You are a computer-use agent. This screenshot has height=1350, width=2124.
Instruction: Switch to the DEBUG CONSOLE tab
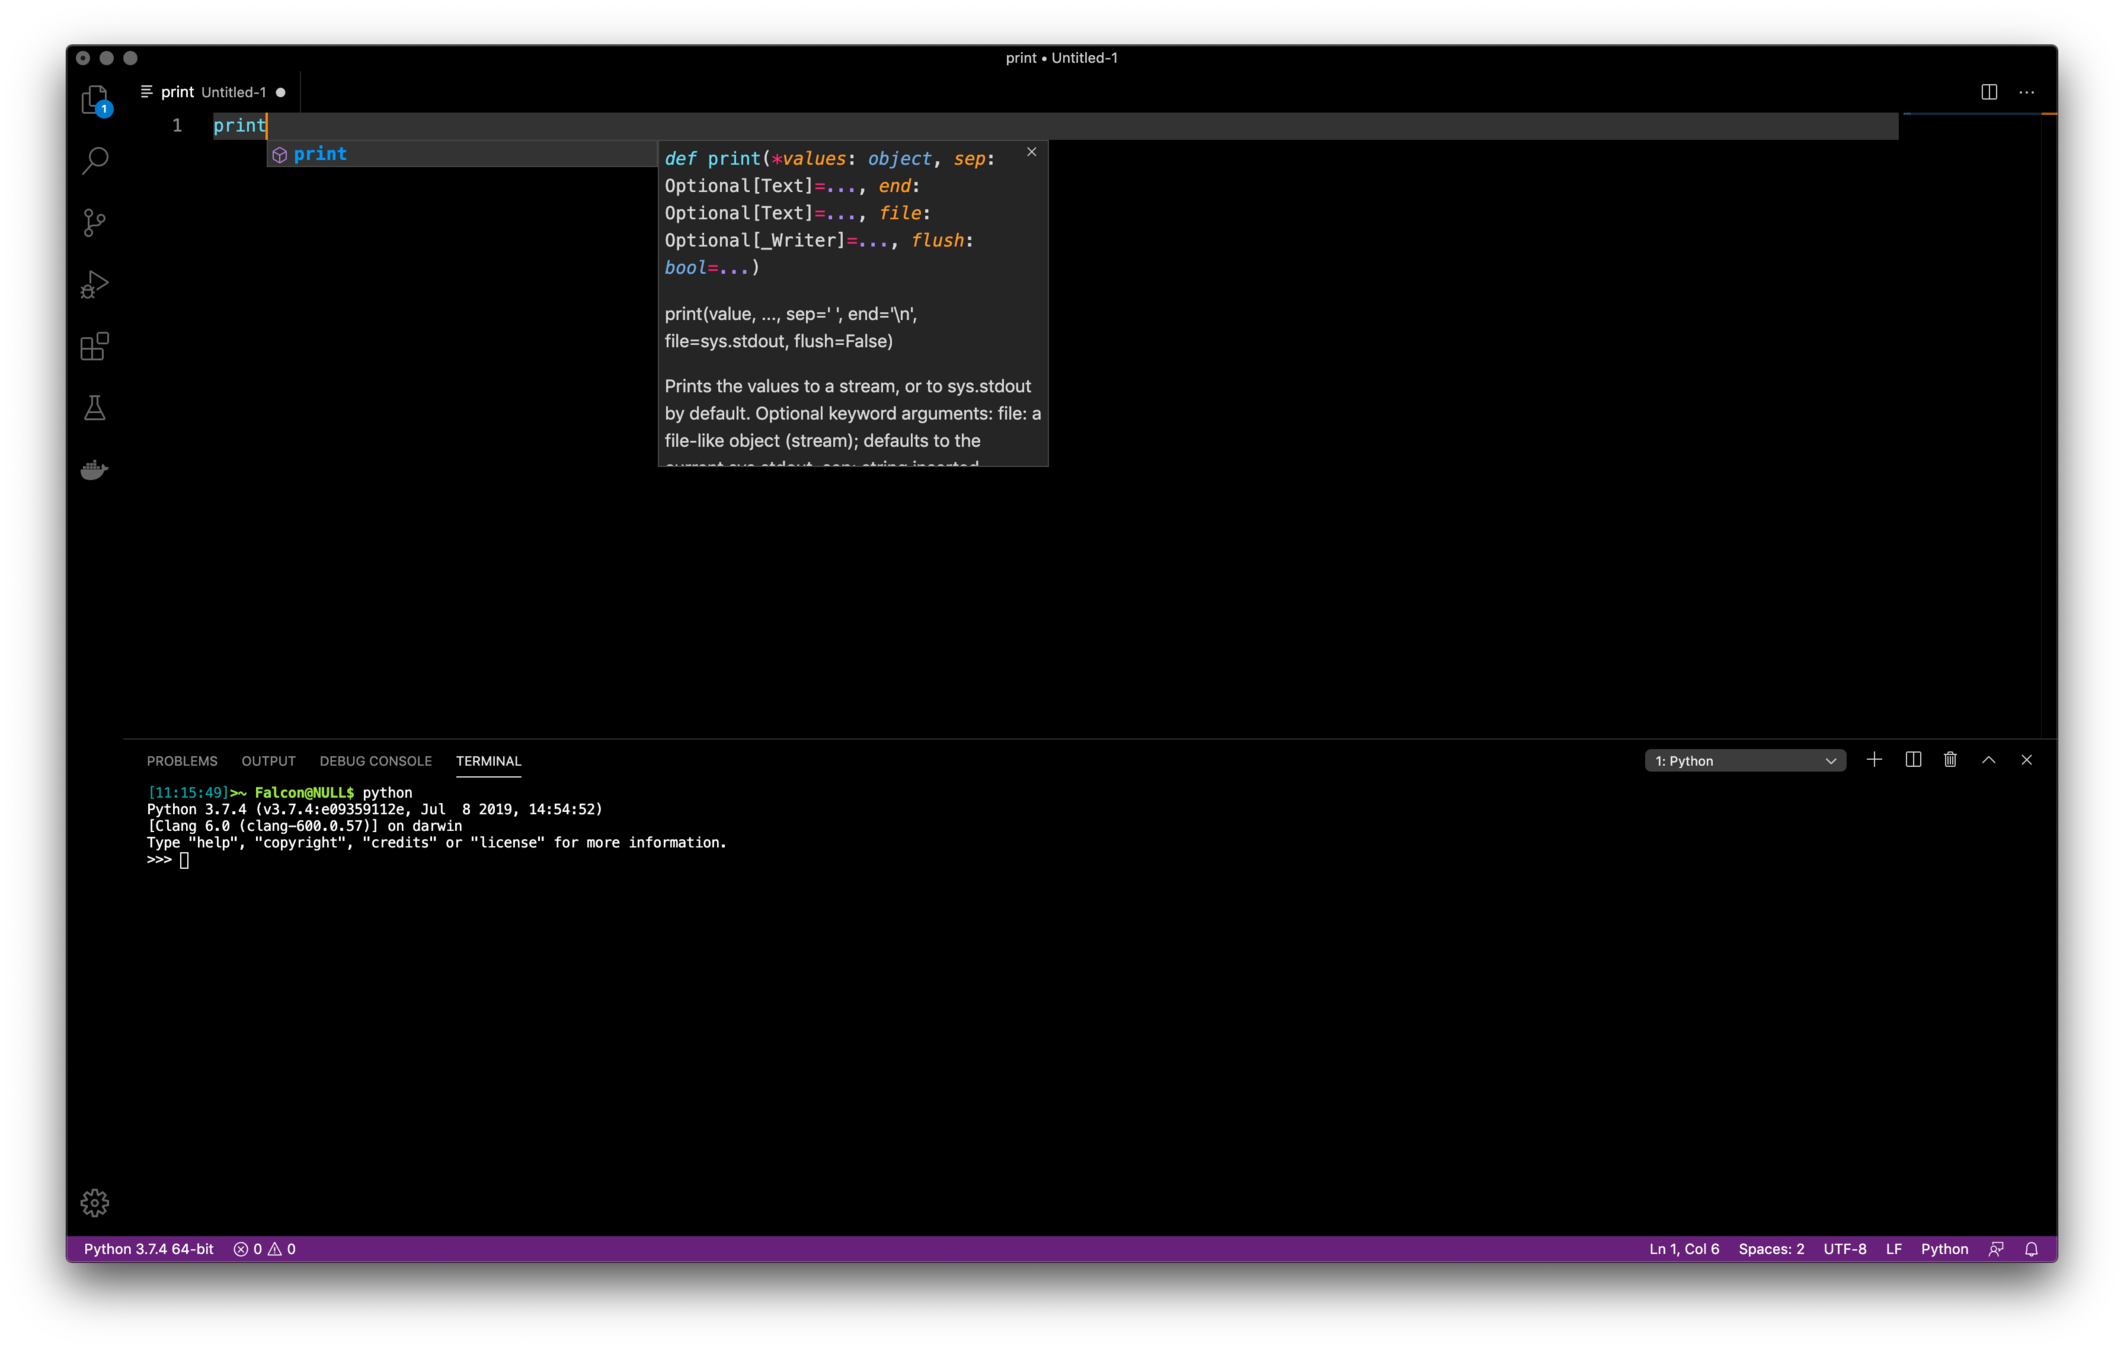(x=375, y=761)
